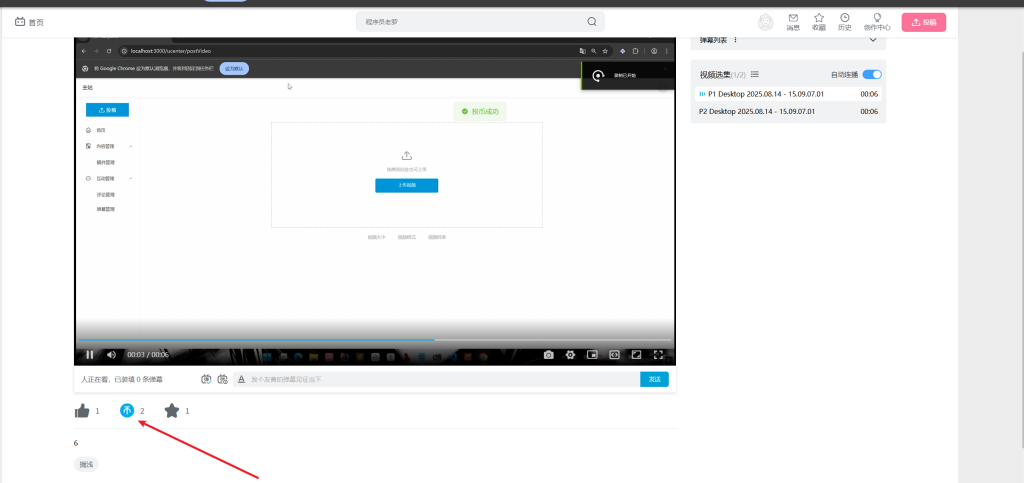Viewport: 1024px width, 483px height.
Task: Switch the 视频选集 list view icon
Action: [755, 74]
